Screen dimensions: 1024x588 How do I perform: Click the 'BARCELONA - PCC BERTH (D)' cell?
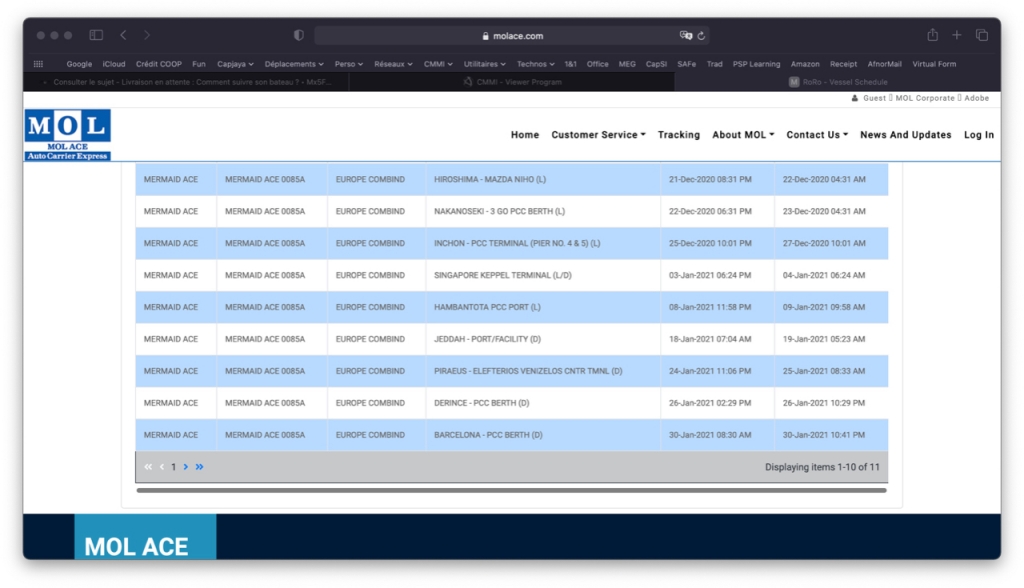(543, 435)
